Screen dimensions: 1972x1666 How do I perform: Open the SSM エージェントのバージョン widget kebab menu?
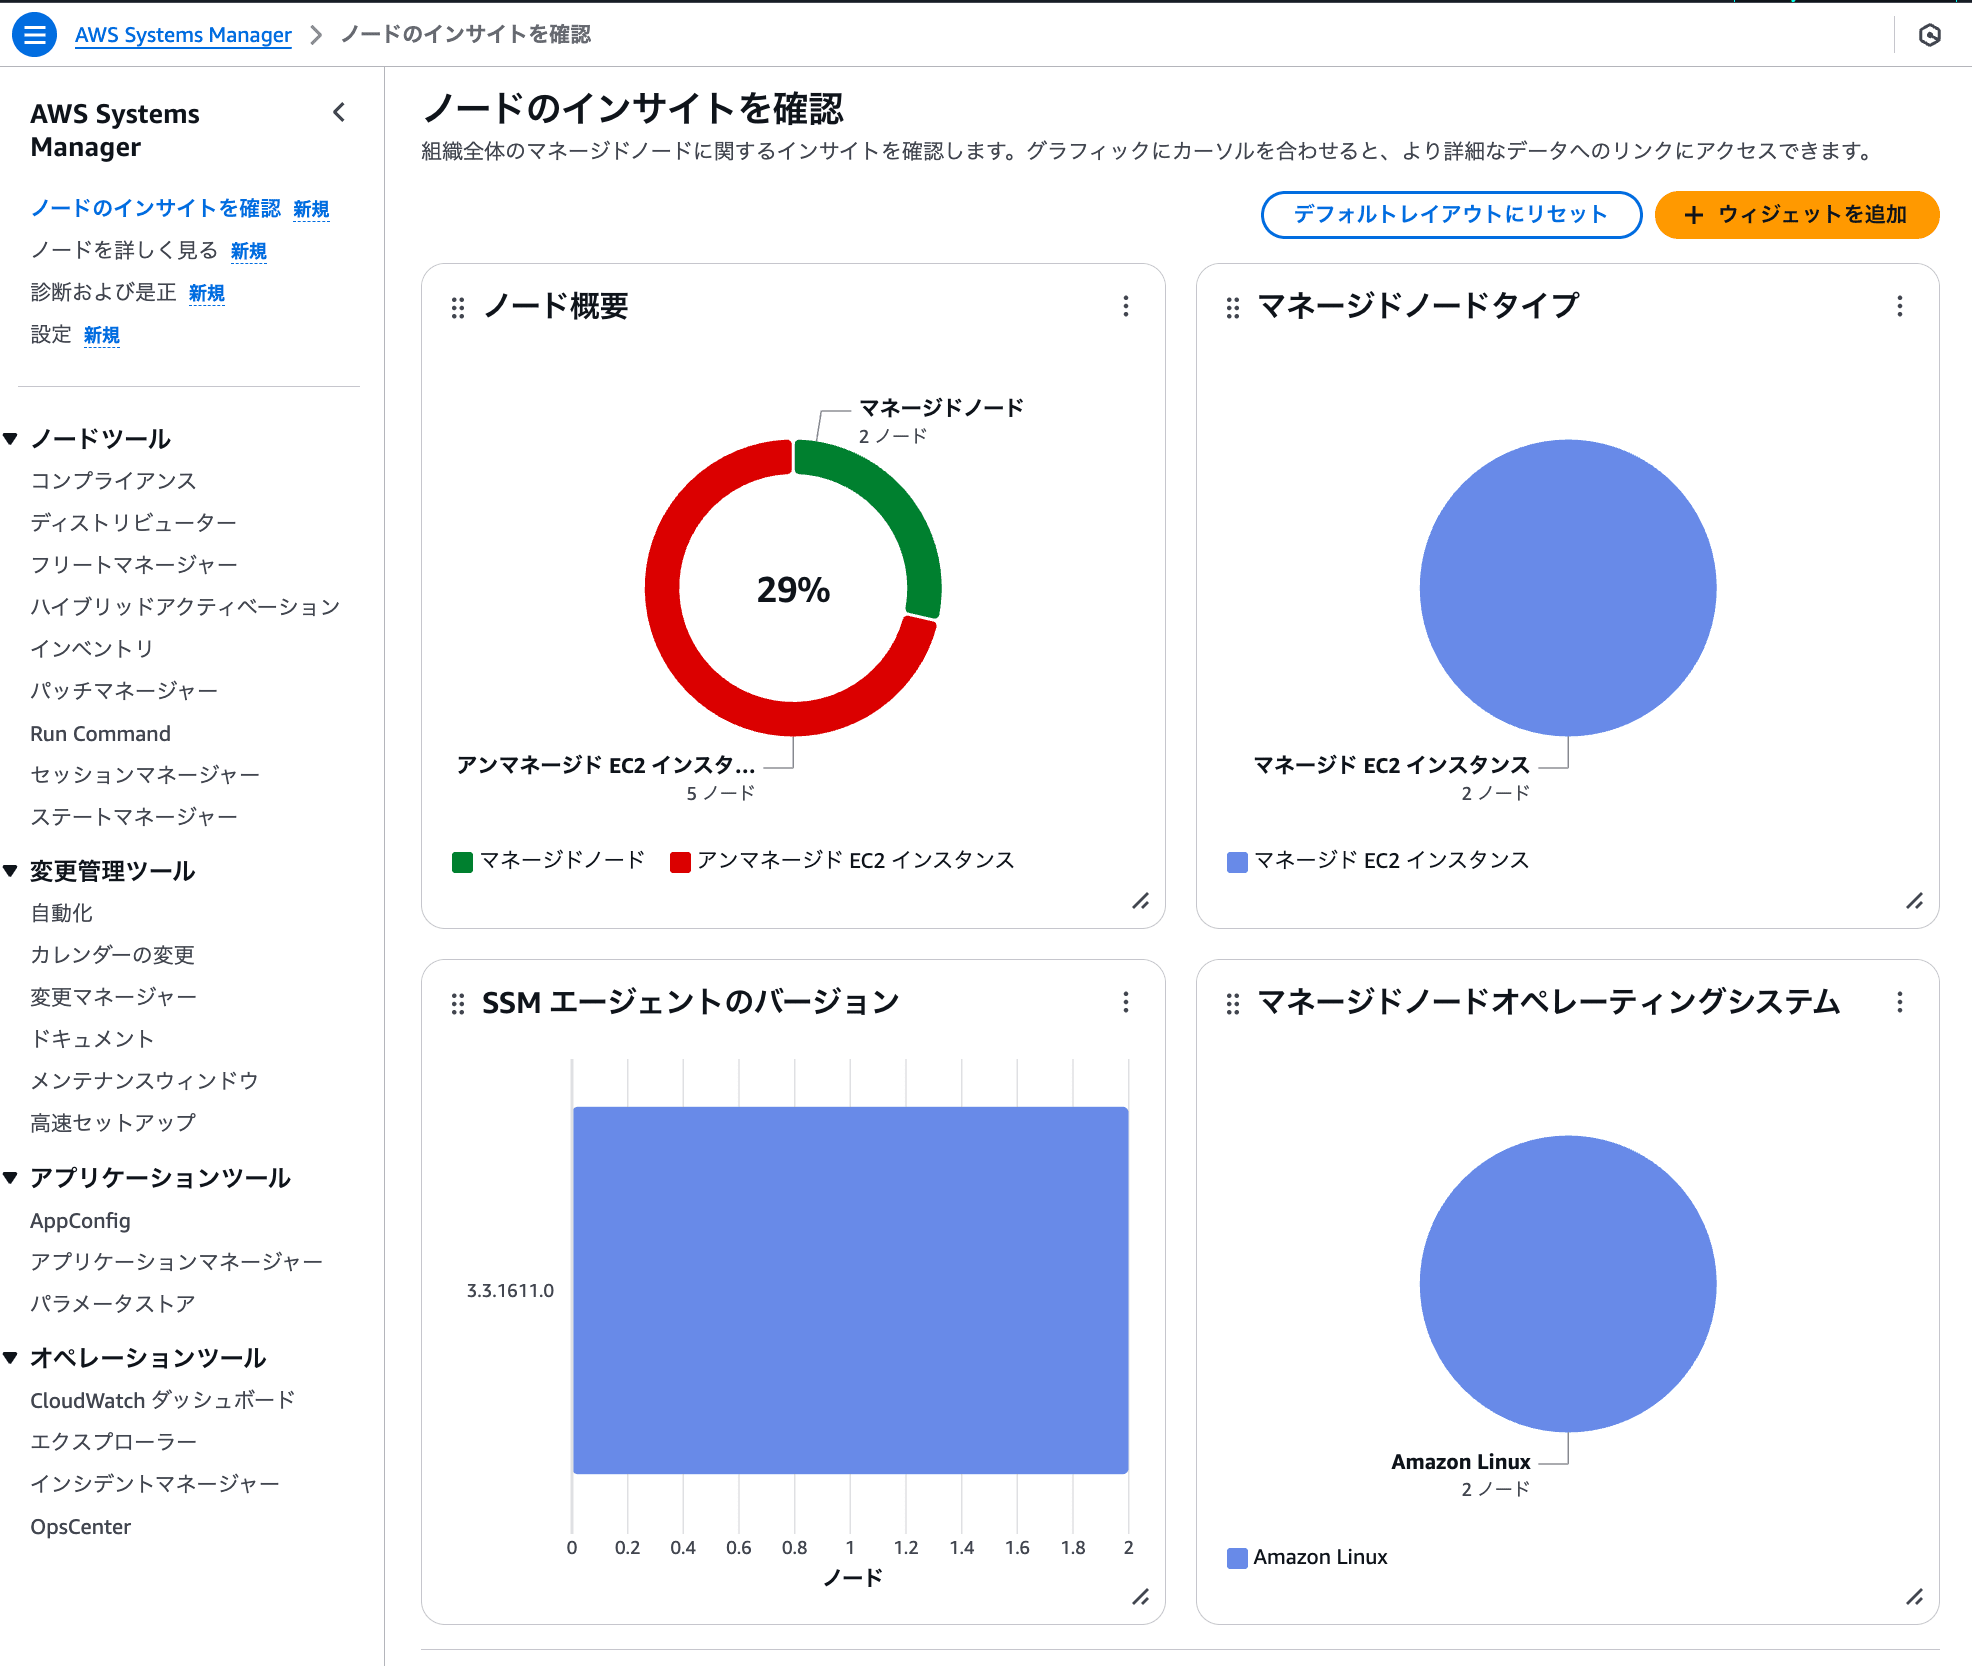(1126, 1002)
